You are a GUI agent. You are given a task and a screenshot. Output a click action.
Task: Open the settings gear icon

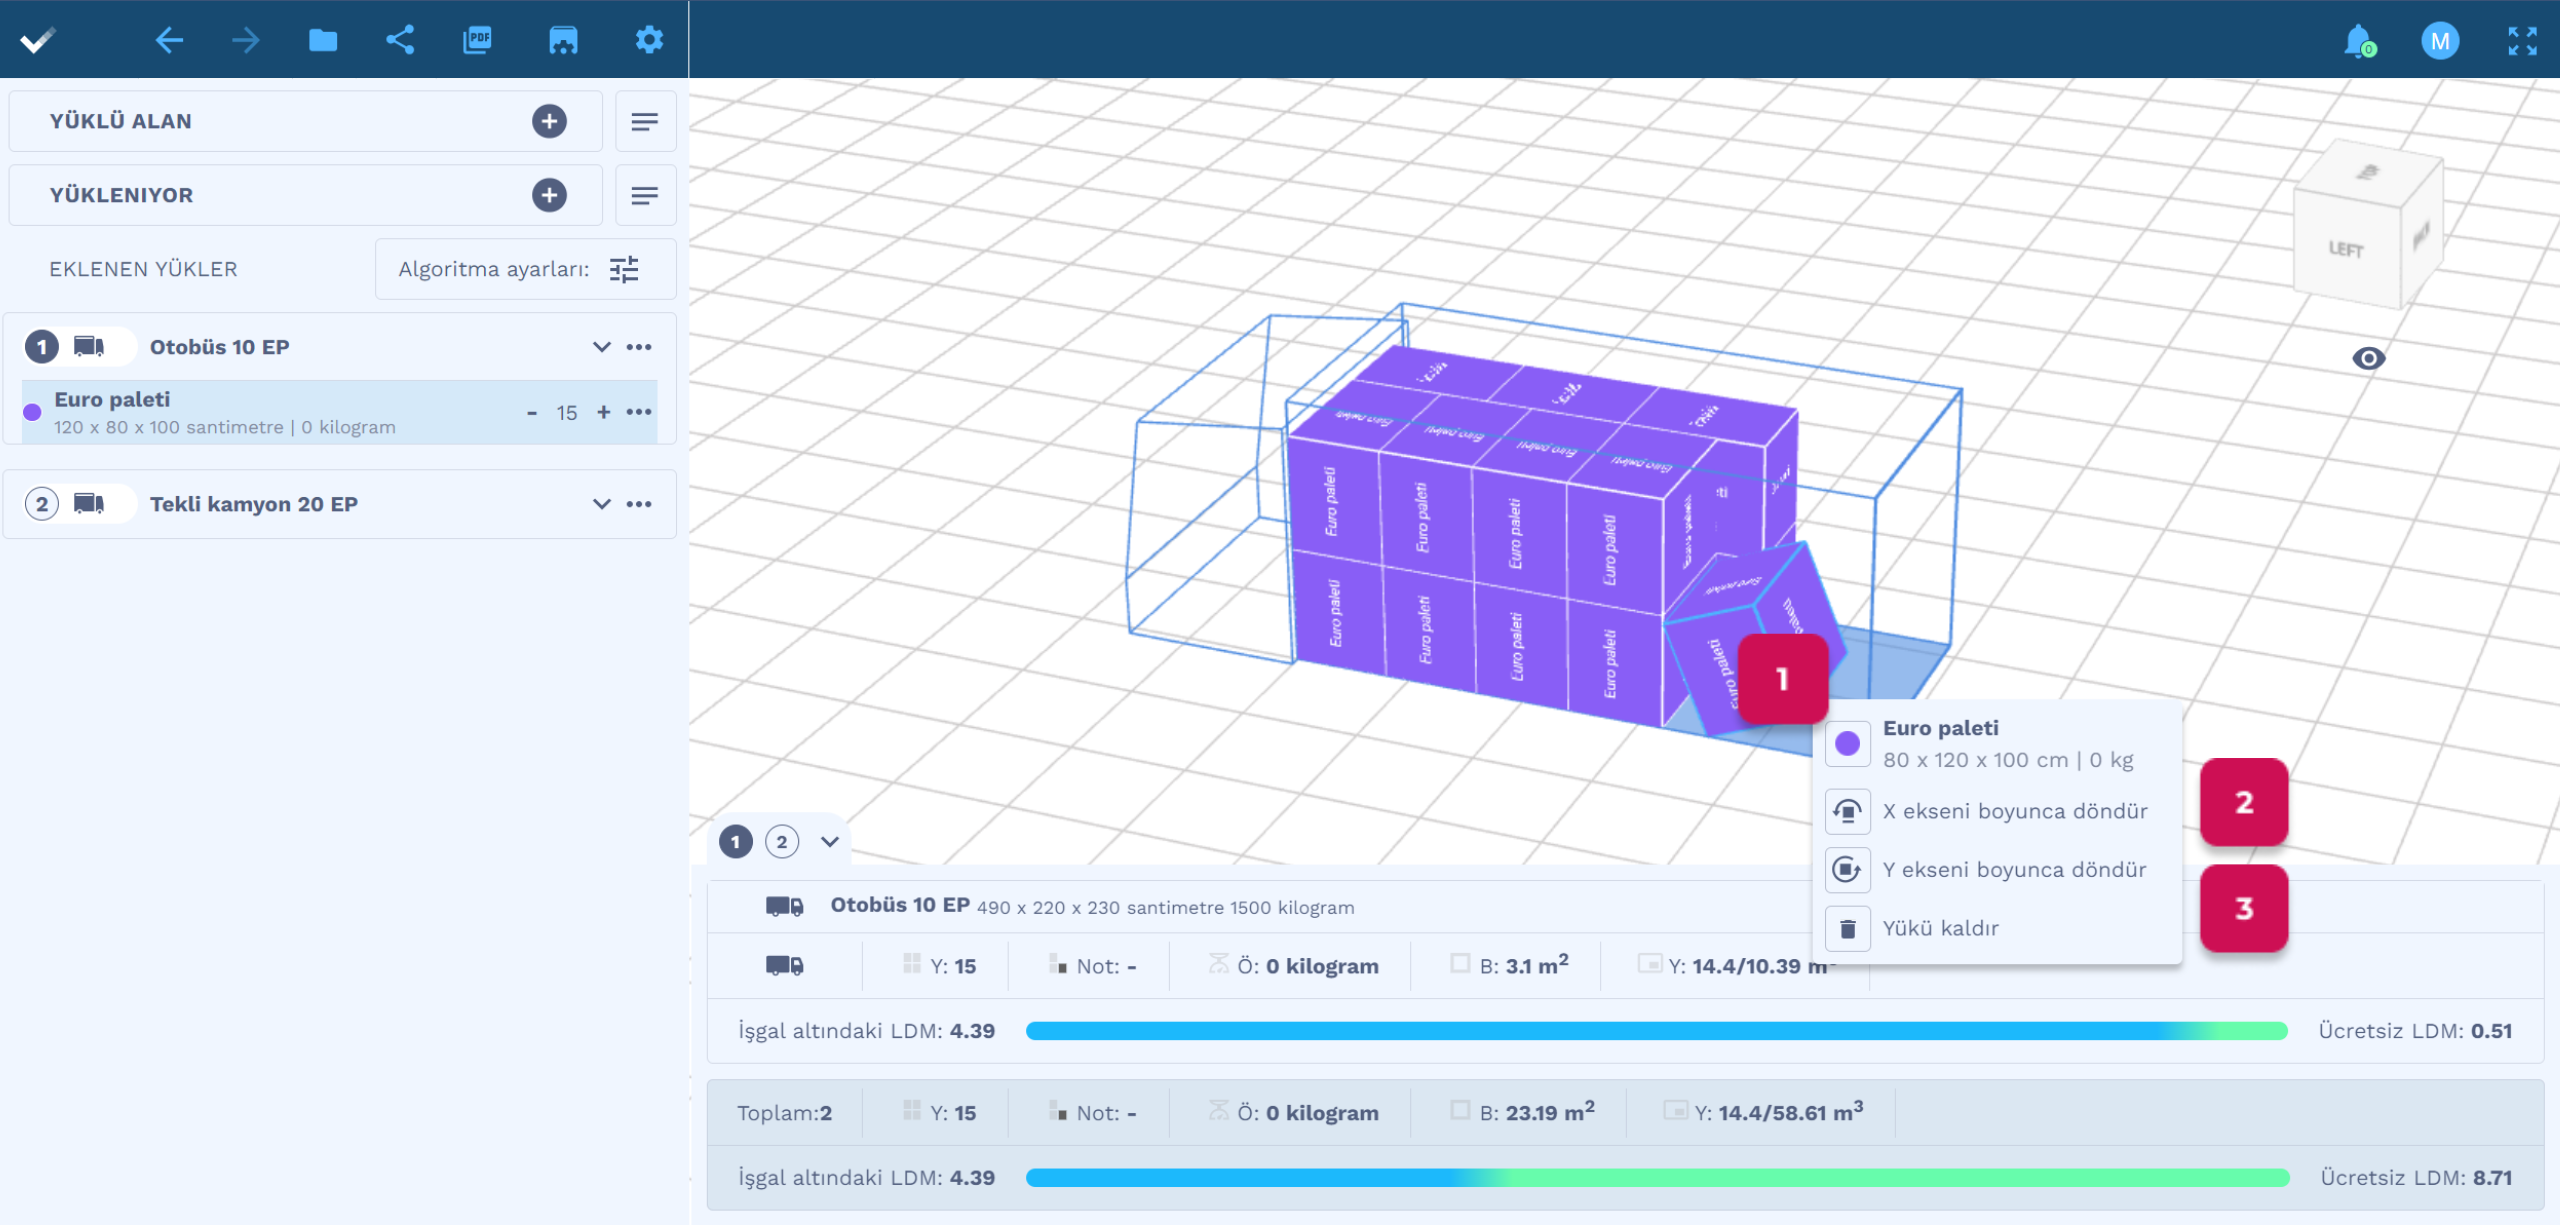pyautogui.click(x=649, y=40)
